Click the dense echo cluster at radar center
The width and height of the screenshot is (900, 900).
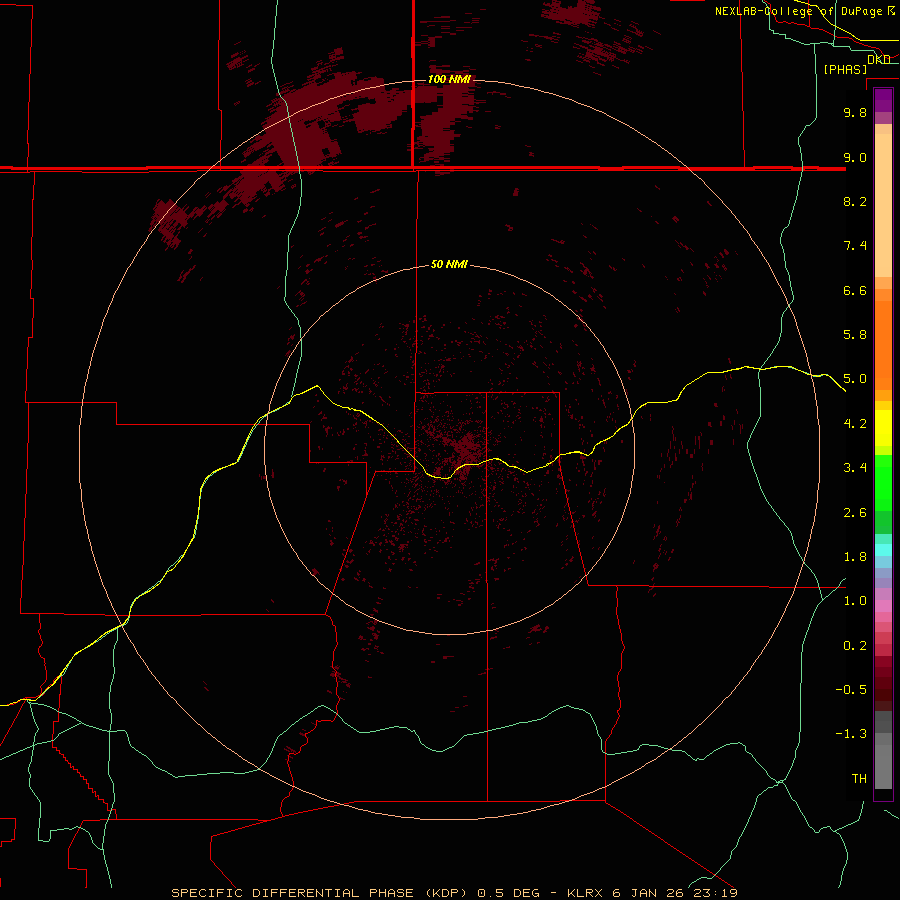(x=466, y=447)
